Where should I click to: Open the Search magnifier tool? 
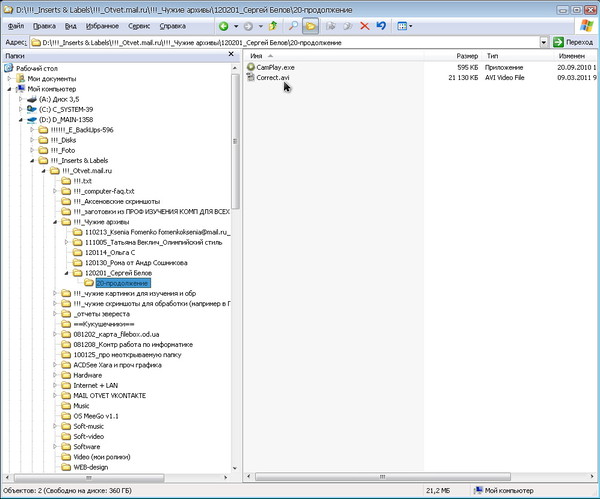[293, 26]
